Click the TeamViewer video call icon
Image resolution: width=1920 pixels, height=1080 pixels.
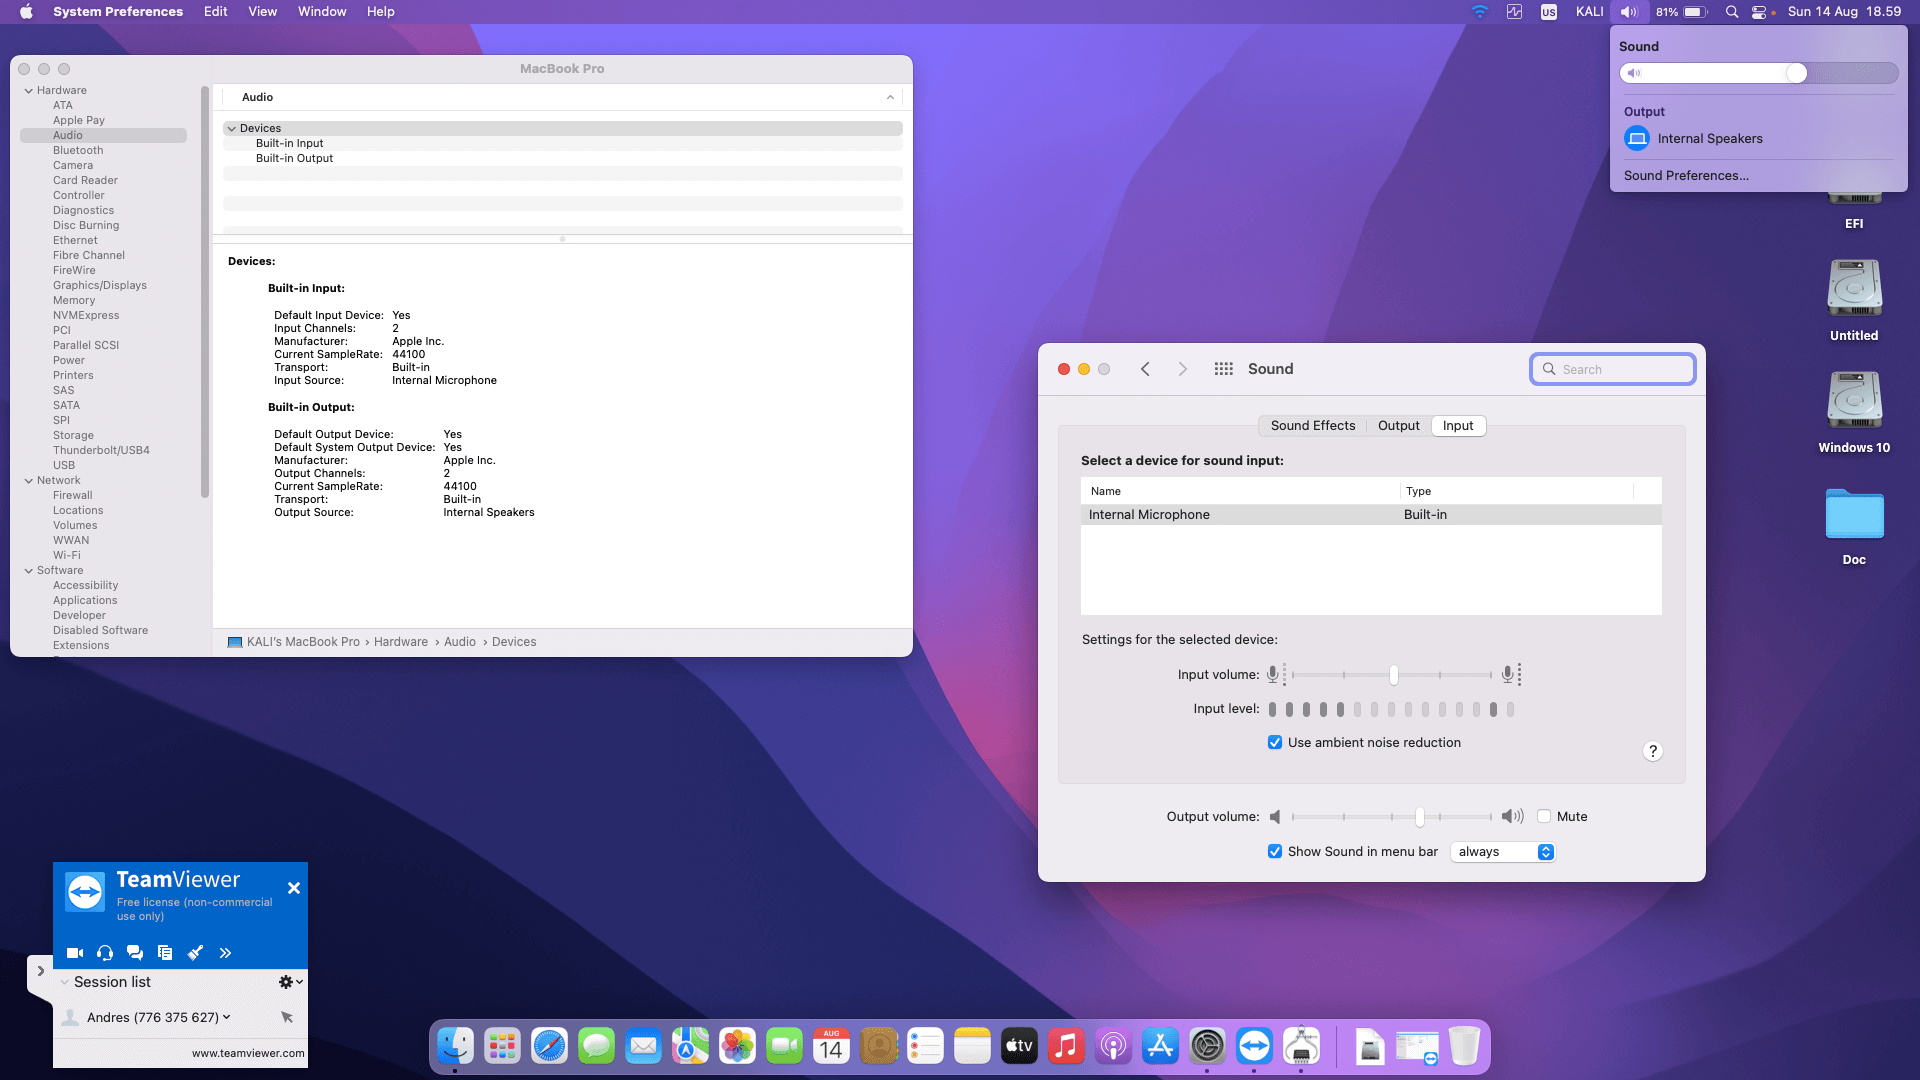75,953
